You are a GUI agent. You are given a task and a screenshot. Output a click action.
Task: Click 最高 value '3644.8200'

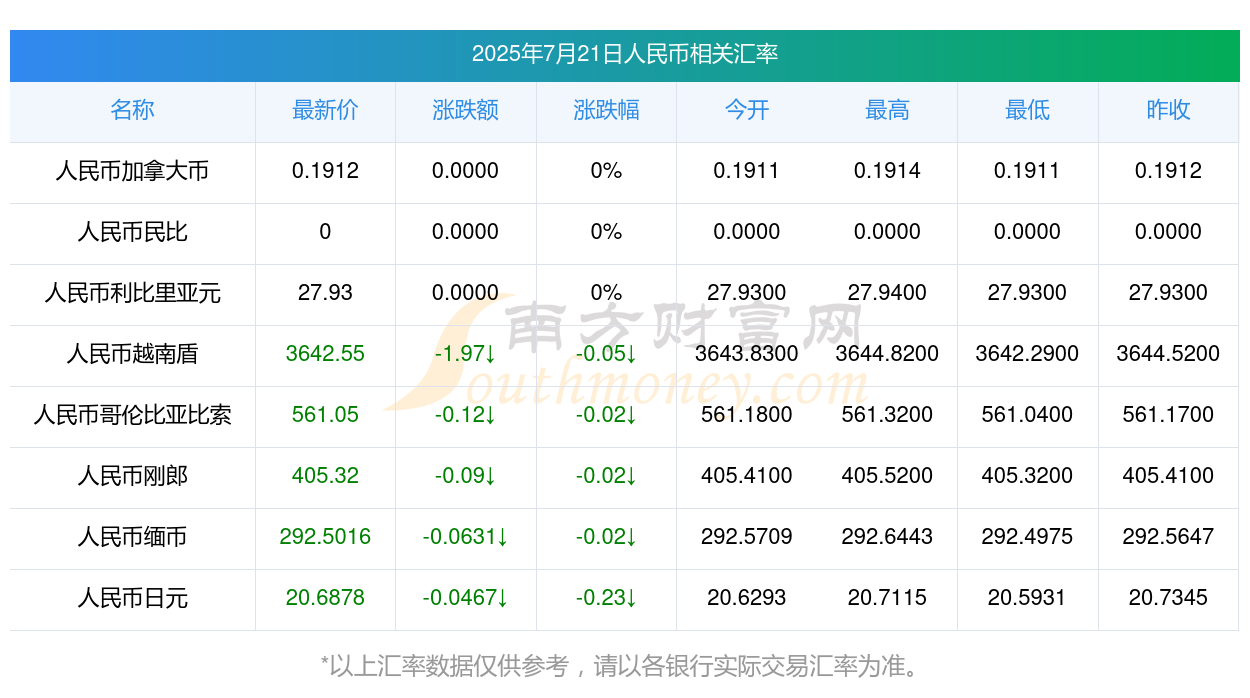[x=887, y=354]
